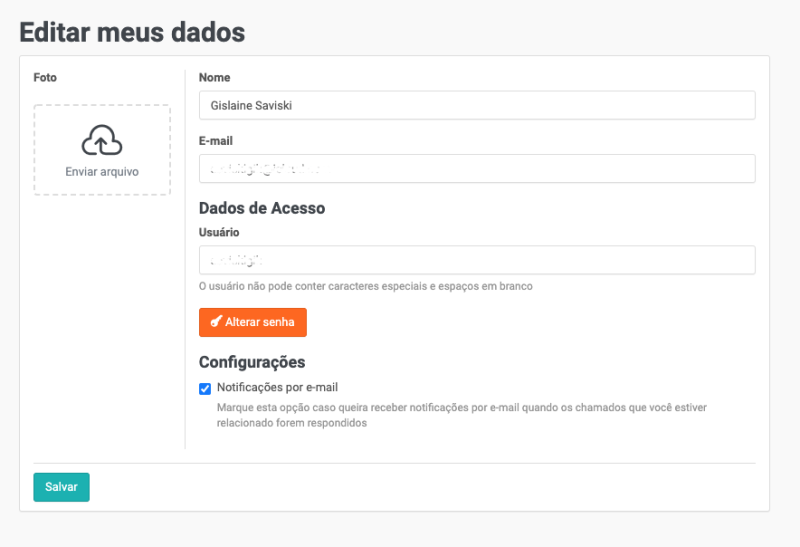Click the Configurações section heading

[x=252, y=362]
